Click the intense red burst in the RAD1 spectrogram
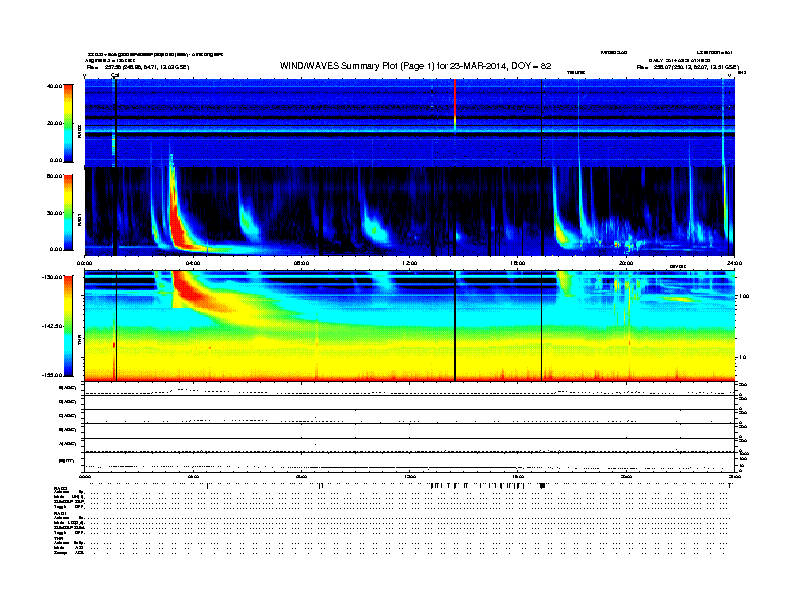Image resolution: width=792 pixels, height=612 pixels. tap(179, 225)
